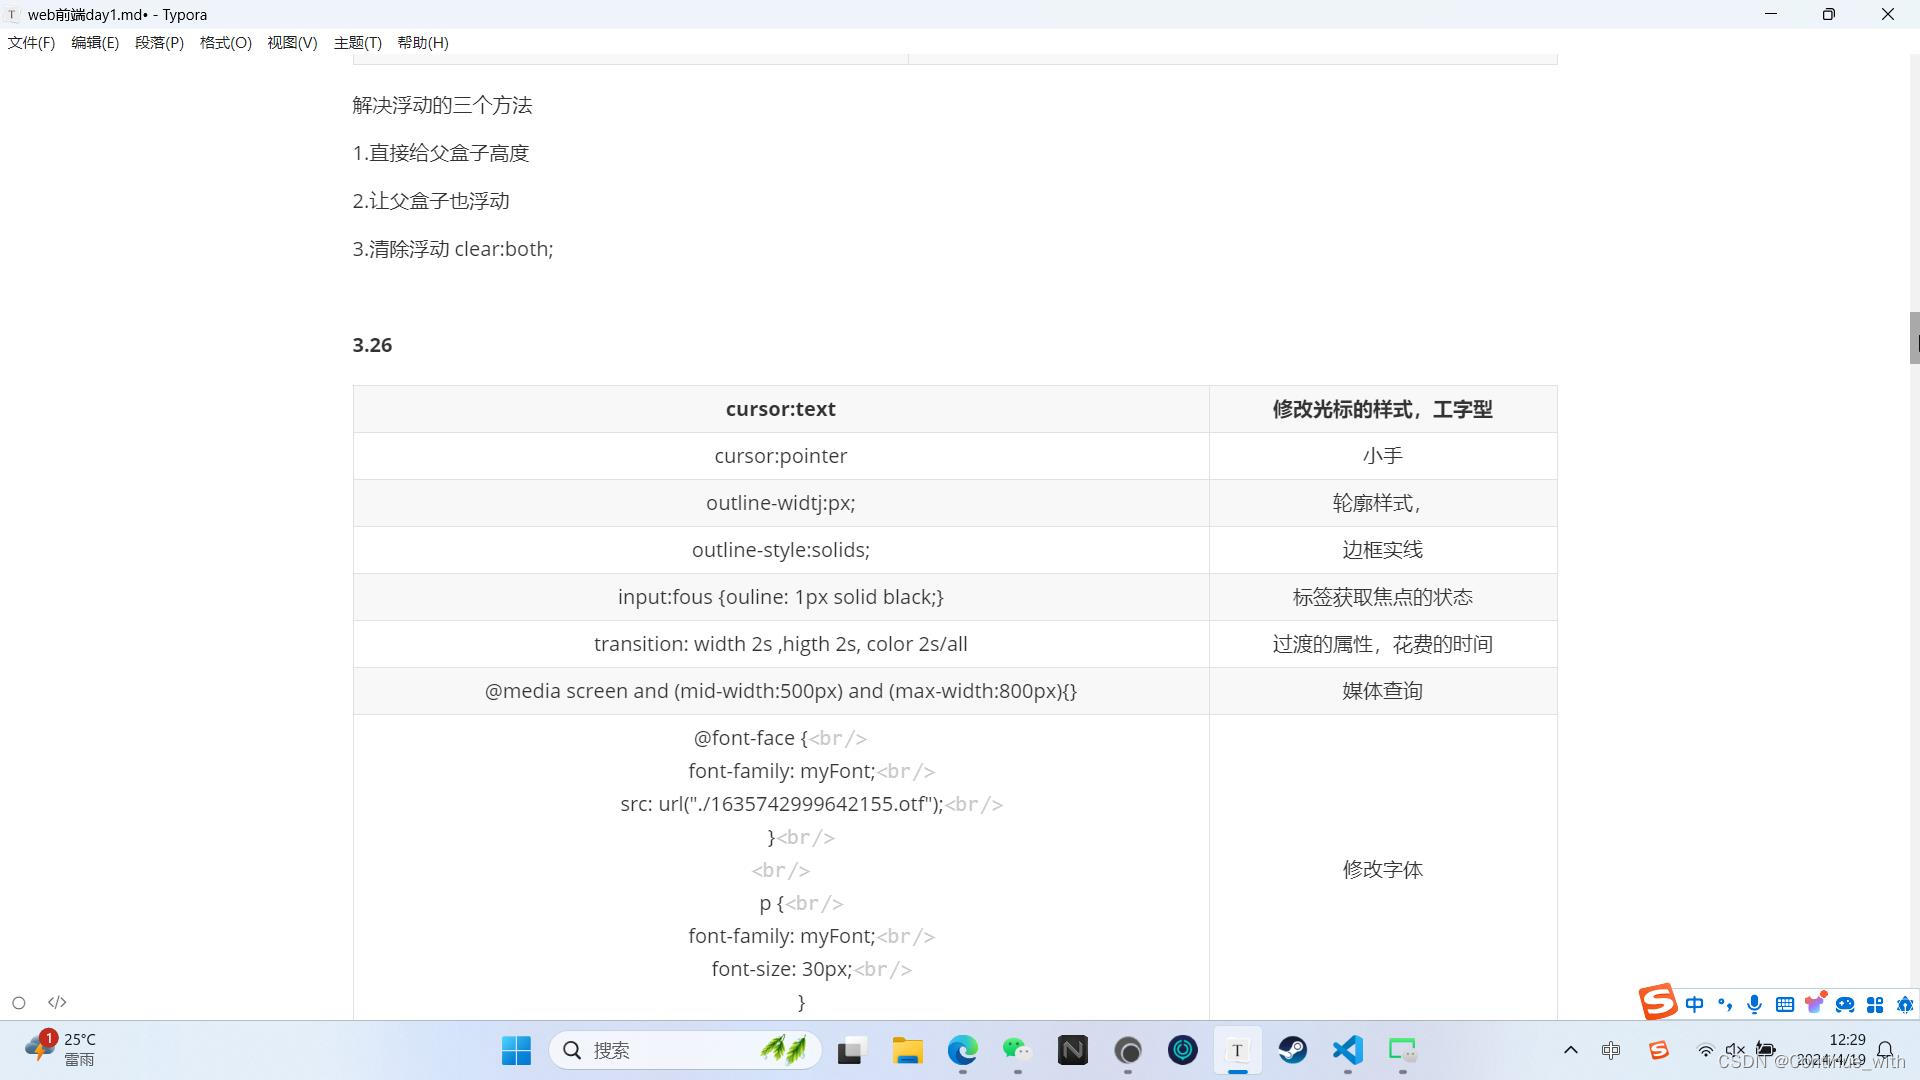Click the clock and date in taskbar
Viewport: 1920px width, 1080px height.
click(1846, 1050)
